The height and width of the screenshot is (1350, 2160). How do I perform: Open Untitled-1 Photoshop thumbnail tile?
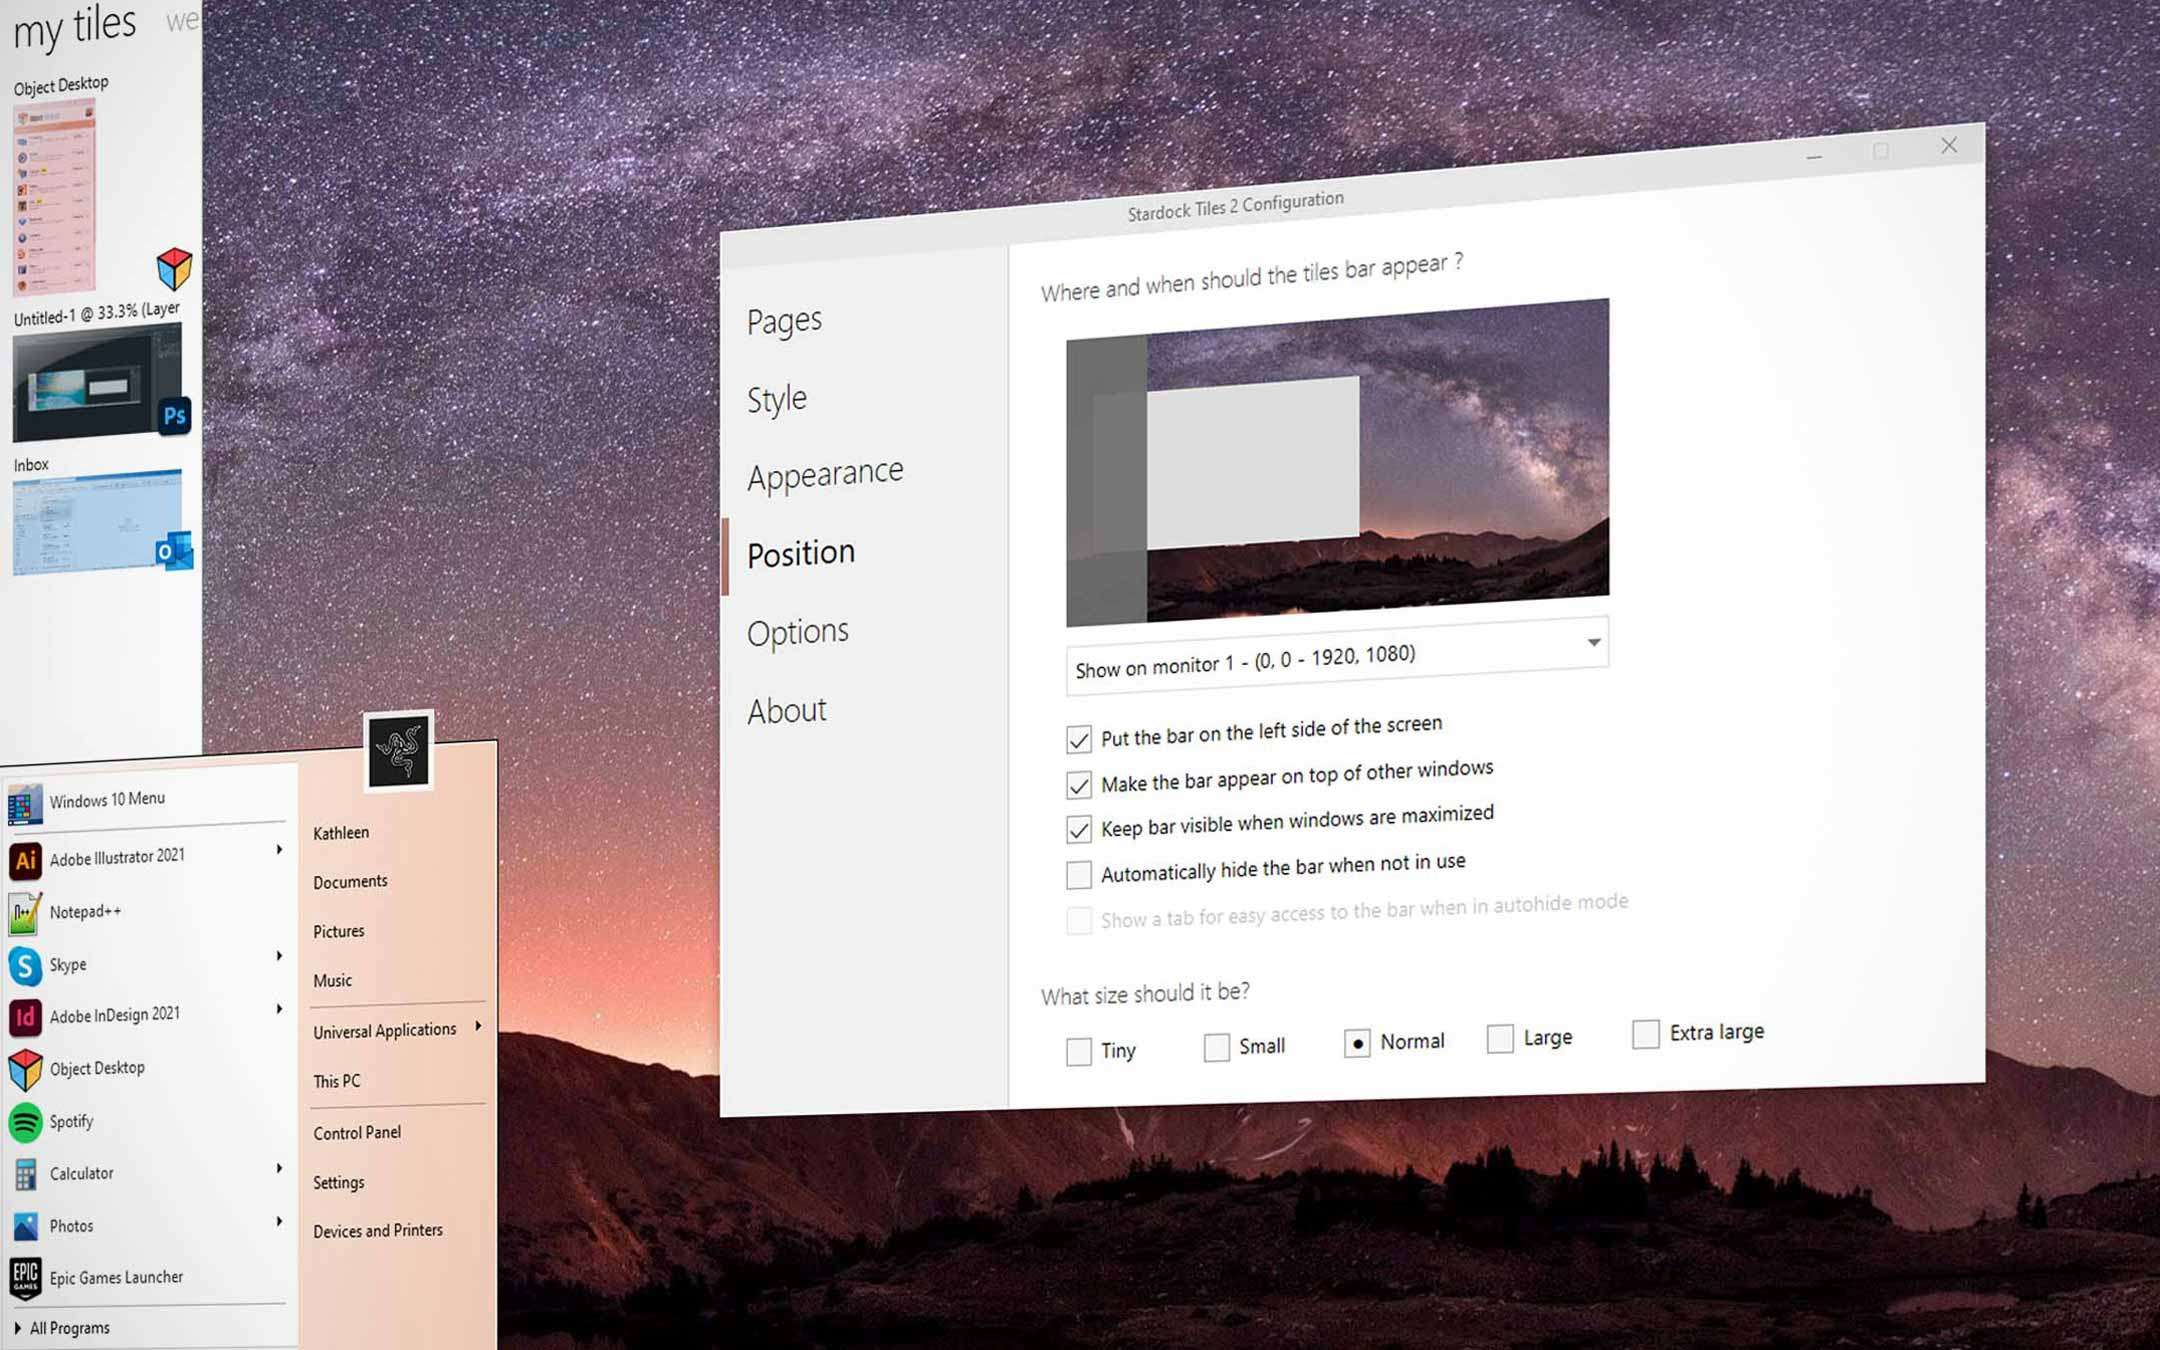(97, 382)
